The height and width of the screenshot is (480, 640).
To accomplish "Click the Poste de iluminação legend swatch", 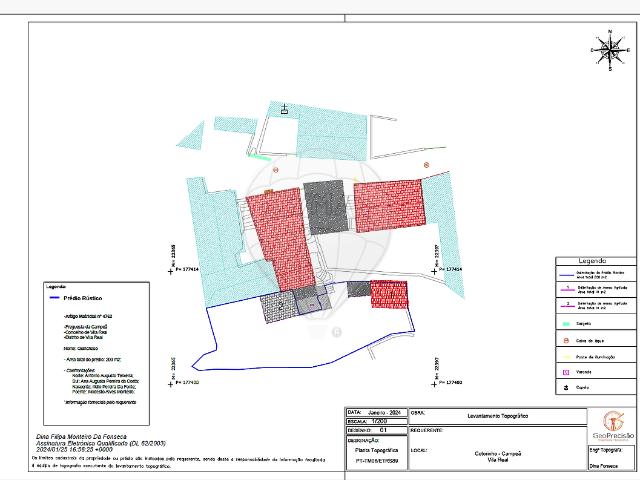I will coord(566,357).
